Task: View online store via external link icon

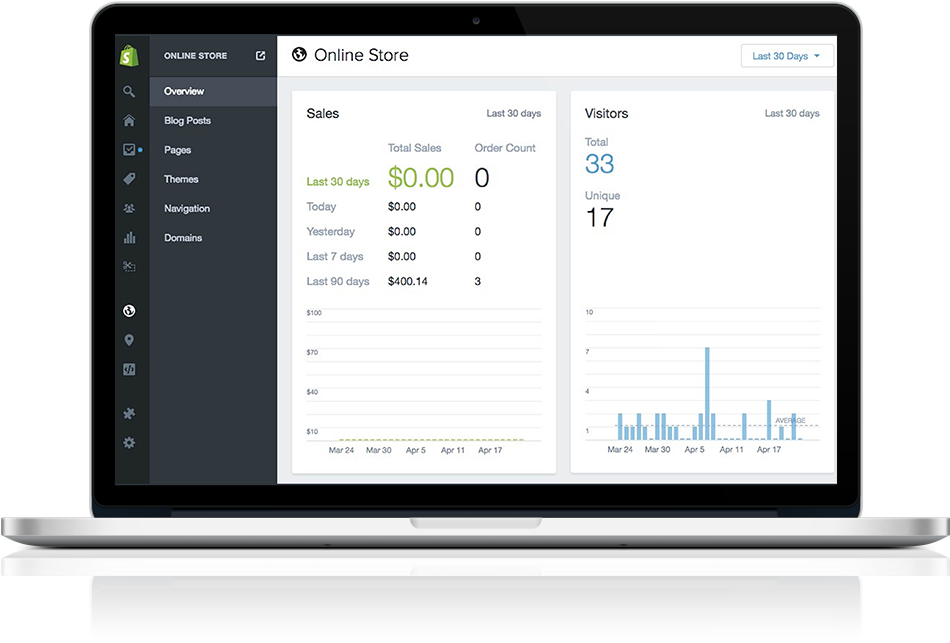Action: [261, 56]
